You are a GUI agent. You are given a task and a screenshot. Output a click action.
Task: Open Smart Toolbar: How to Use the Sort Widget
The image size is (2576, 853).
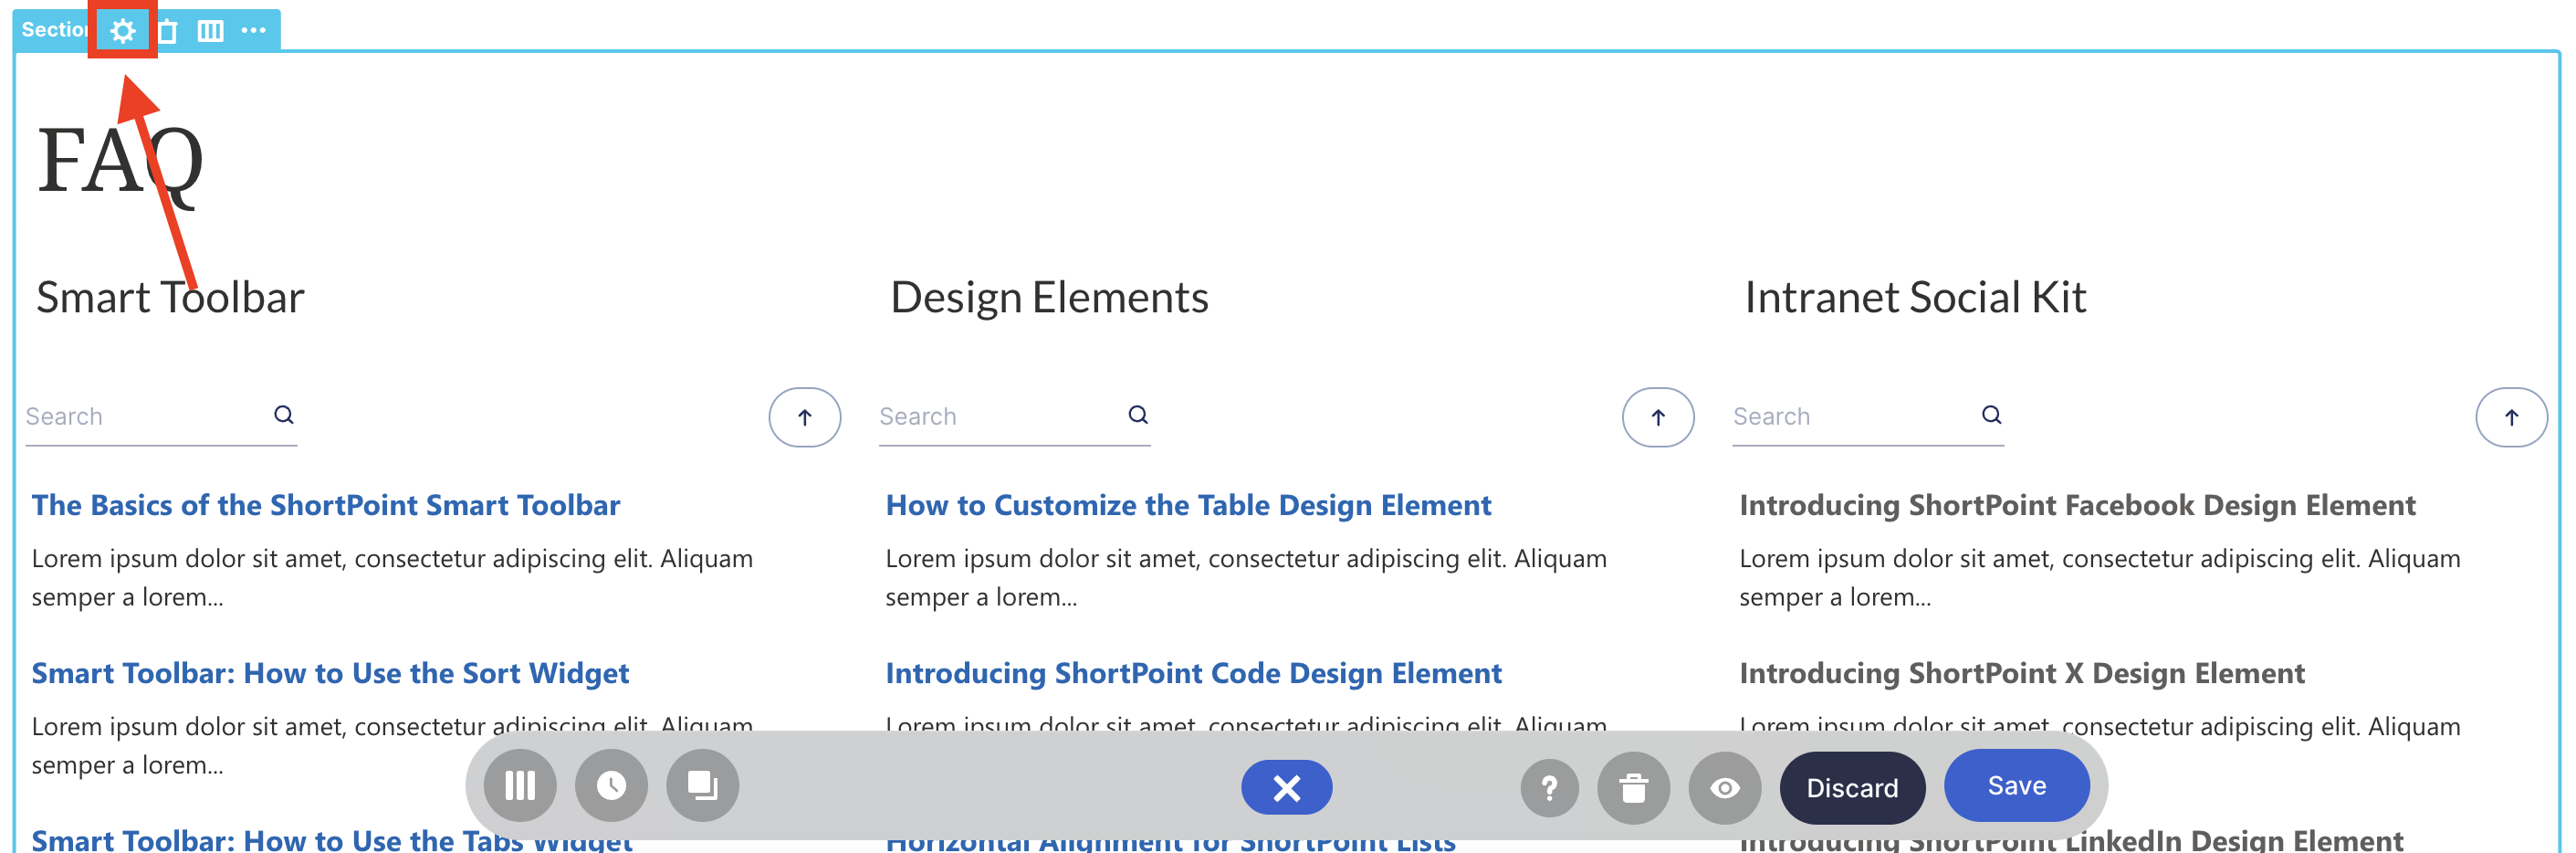[330, 673]
